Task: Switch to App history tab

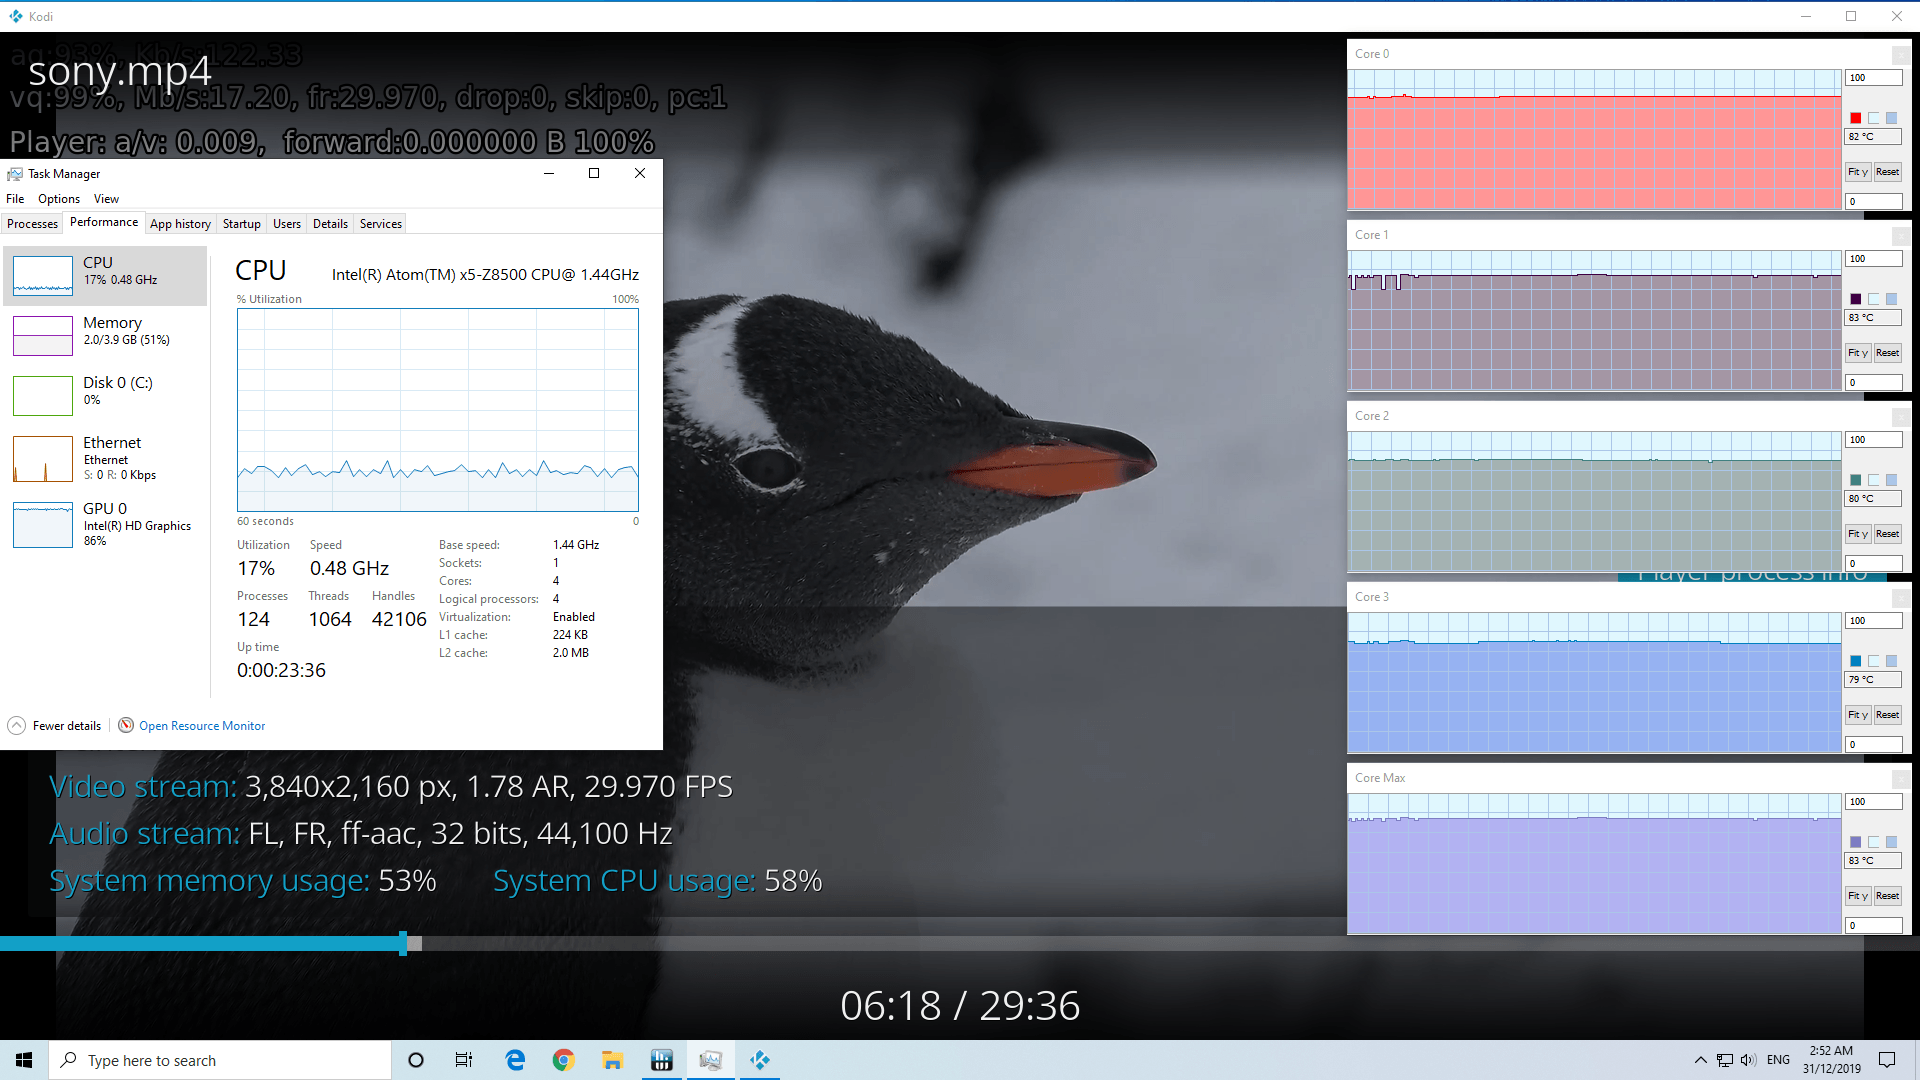Action: [180, 224]
